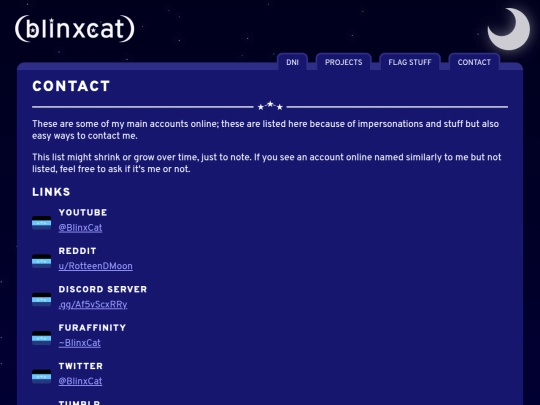
Task: Visit the u/RotteenDMoon Reddit link
Action: pos(95,266)
